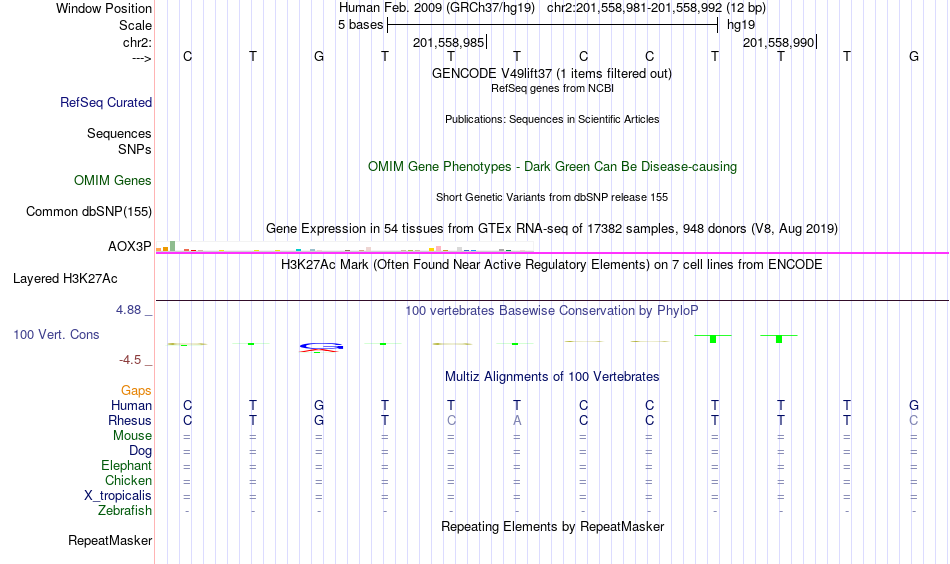Viewport: 950px width, 564px height.
Task: Click the Scale label
Action: click(136, 25)
